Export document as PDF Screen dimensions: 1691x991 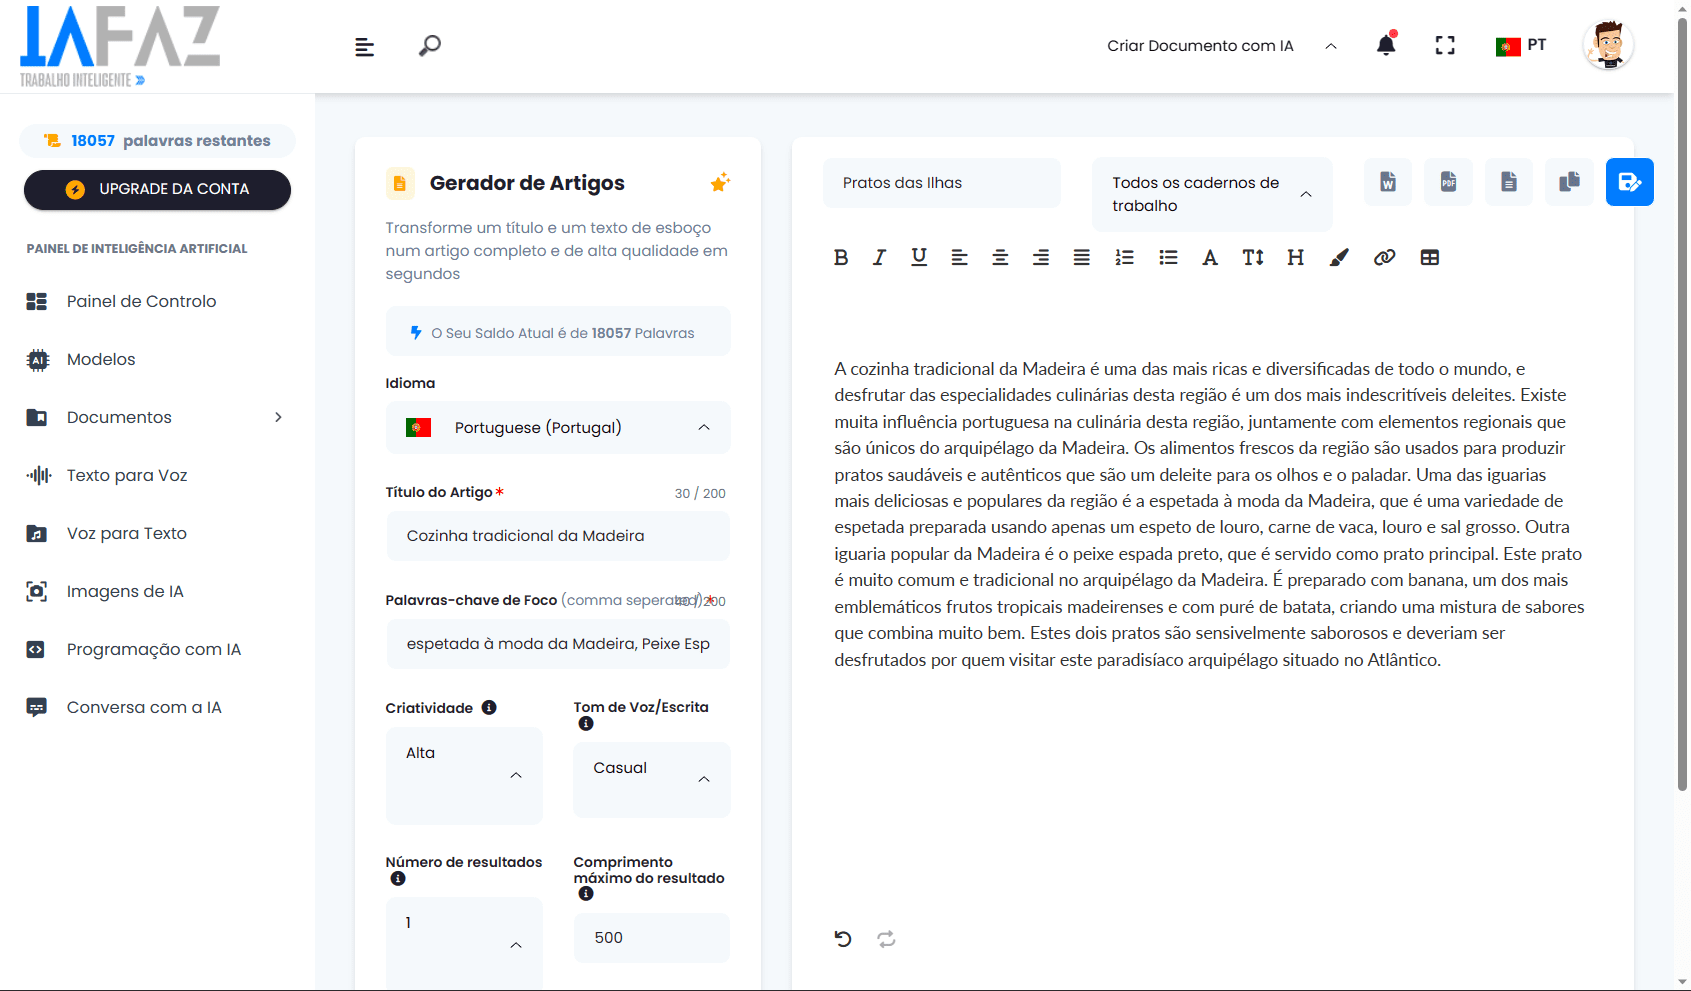coord(1448,182)
